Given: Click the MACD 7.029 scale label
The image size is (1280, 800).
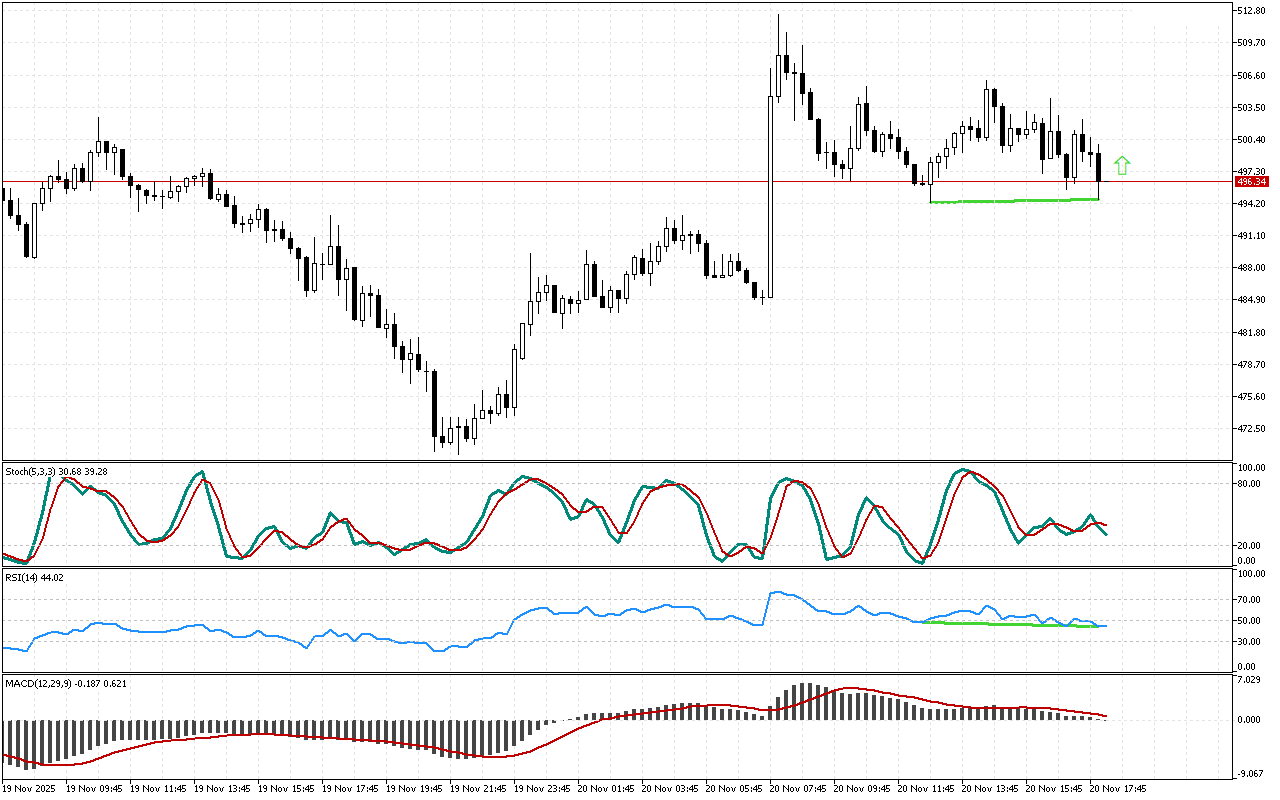Looking at the screenshot, I should [1250, 681].
